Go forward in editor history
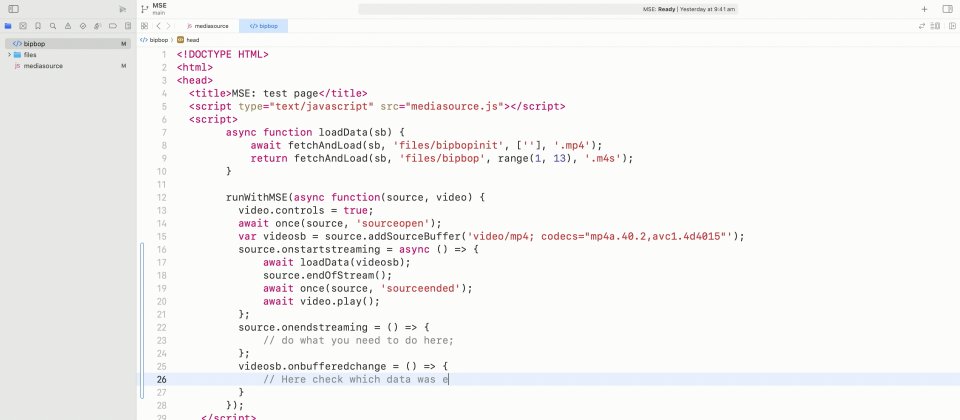Image resolution: width=960 pixels, height=420 pixels. coord(168,26)
